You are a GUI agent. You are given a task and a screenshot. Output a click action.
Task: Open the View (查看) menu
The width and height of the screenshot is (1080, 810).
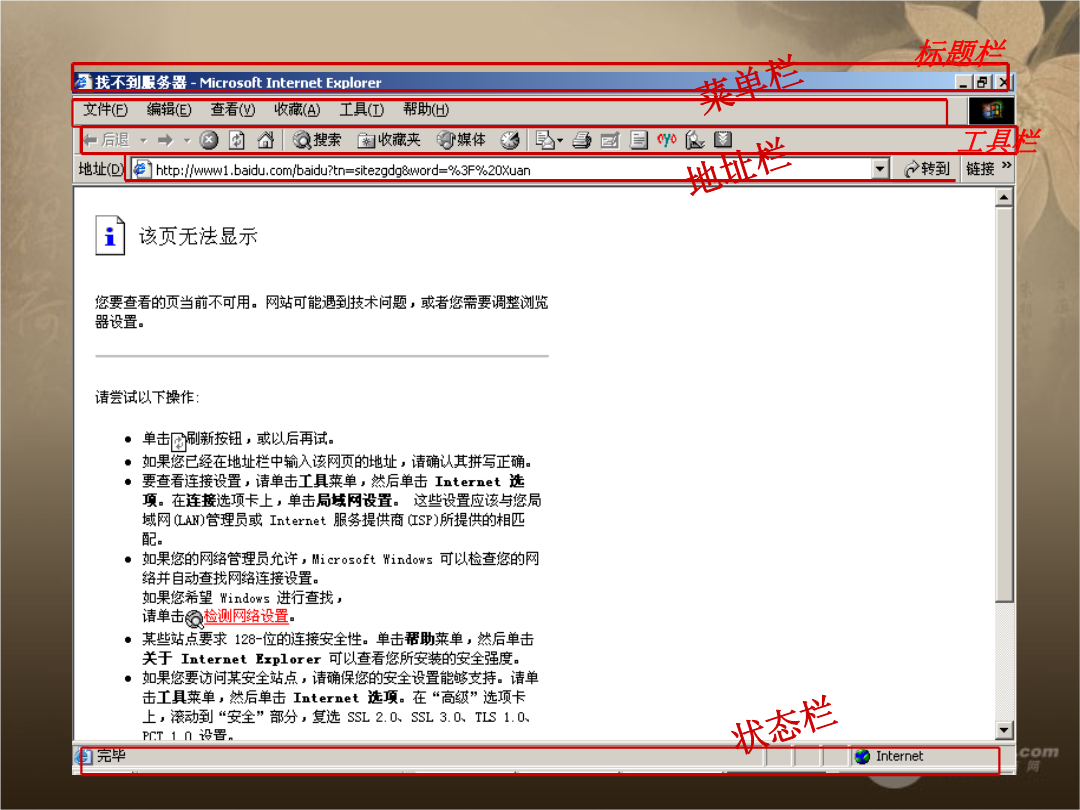click(x=233, y=110)
